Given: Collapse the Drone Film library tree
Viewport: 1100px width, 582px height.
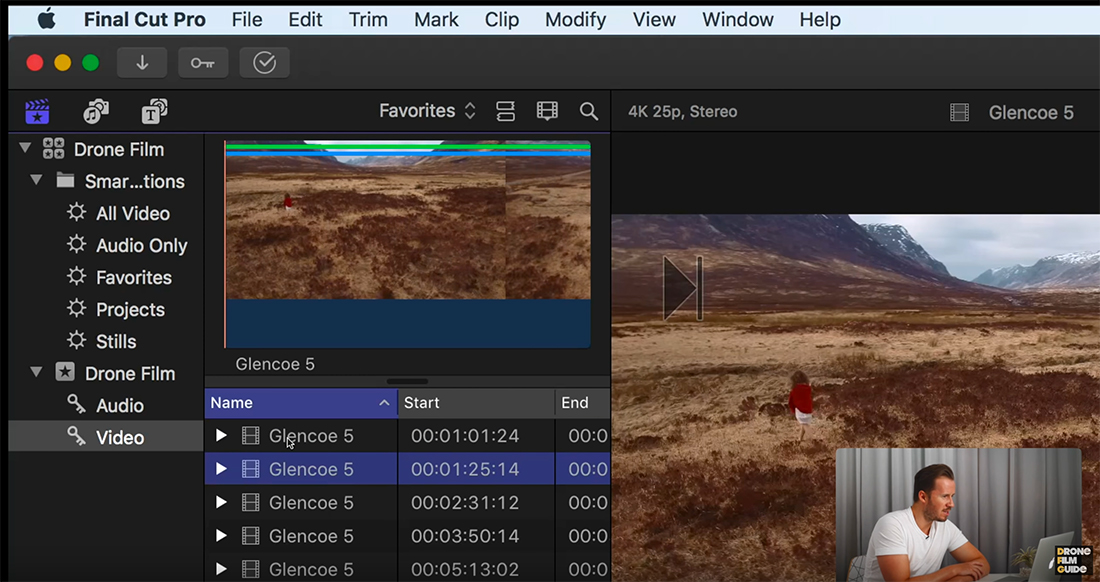Looking at the screenshot, I should point(22,148).
